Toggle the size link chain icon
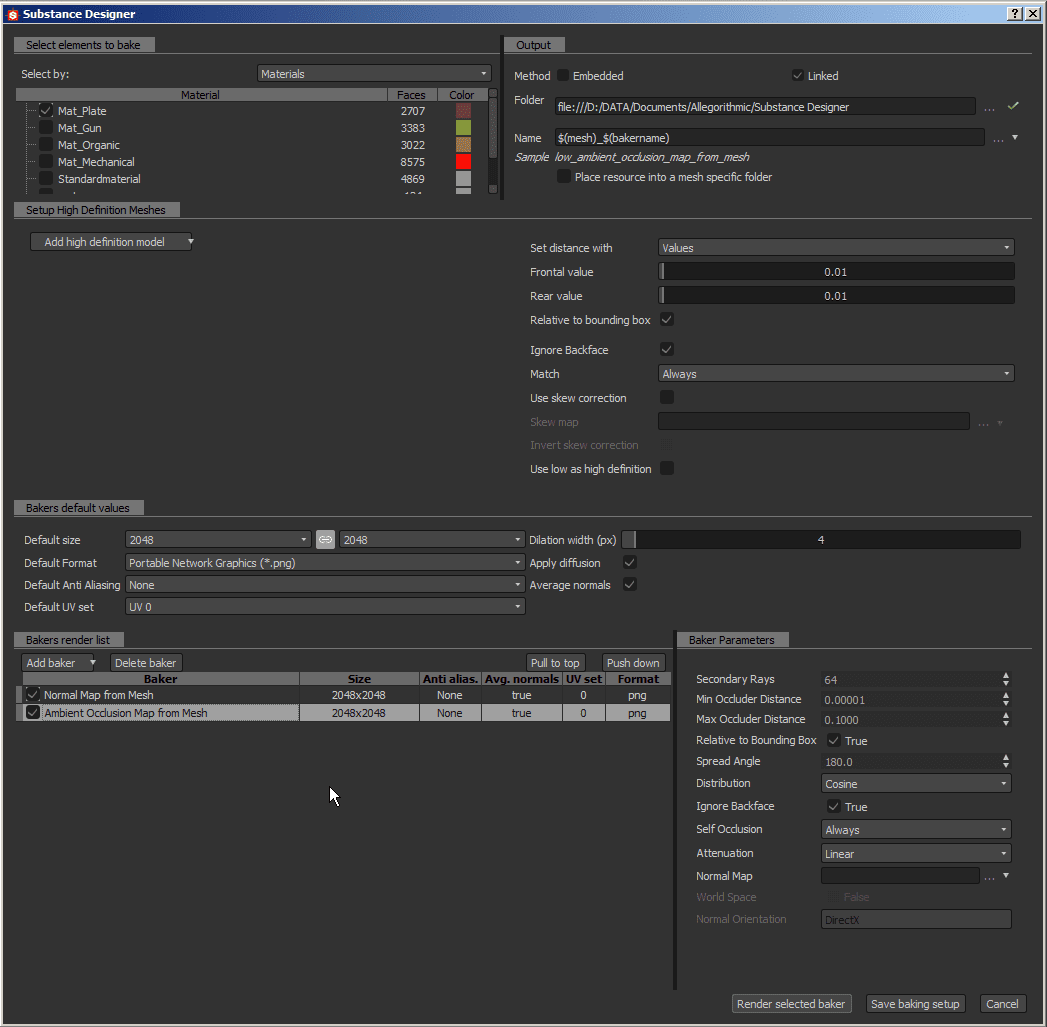Viewport: 1047px width, 1027px height. (325, 540)
